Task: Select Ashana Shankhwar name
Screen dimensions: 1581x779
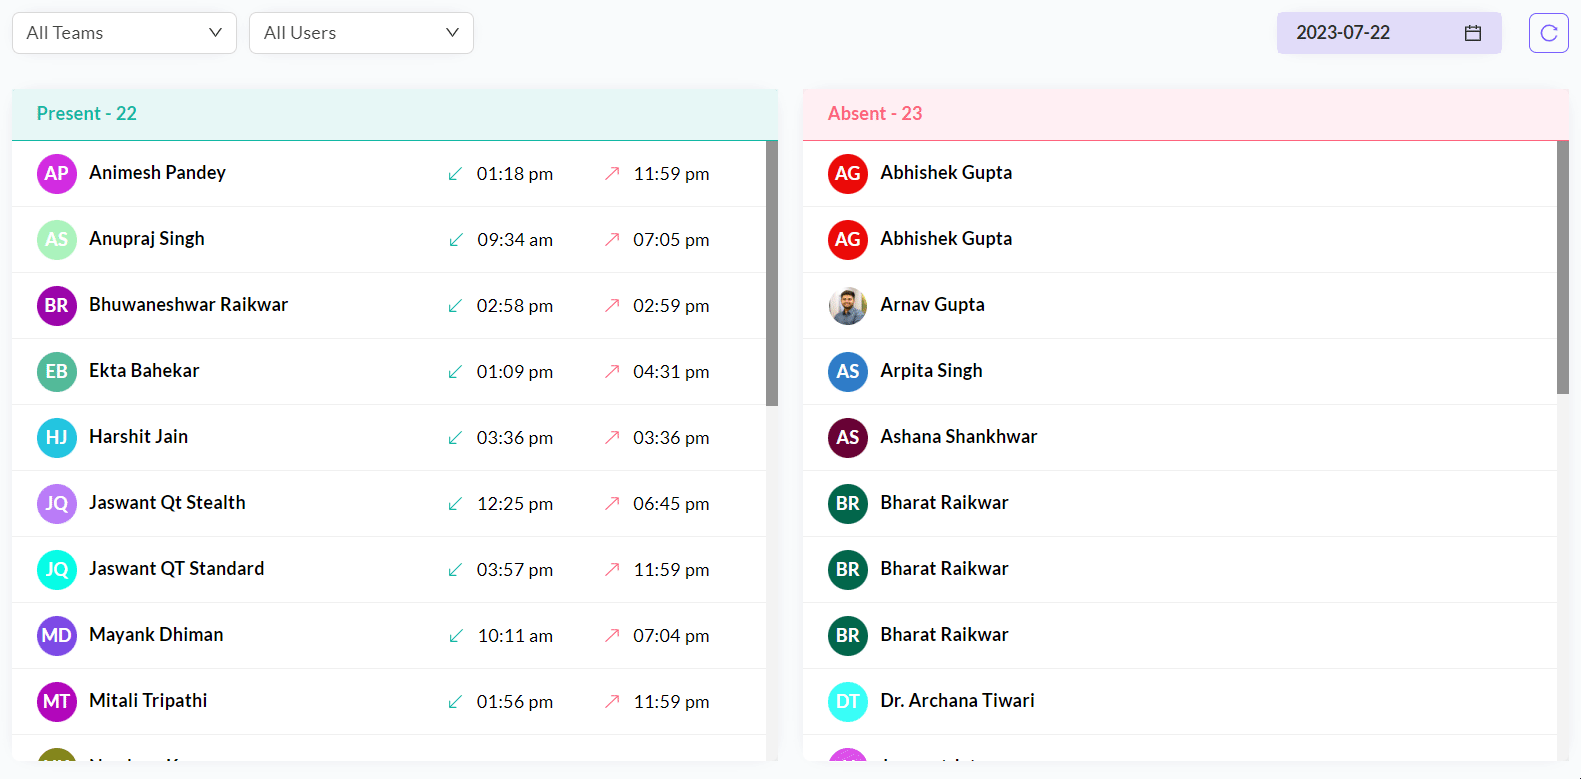Action: coord(958,436)
